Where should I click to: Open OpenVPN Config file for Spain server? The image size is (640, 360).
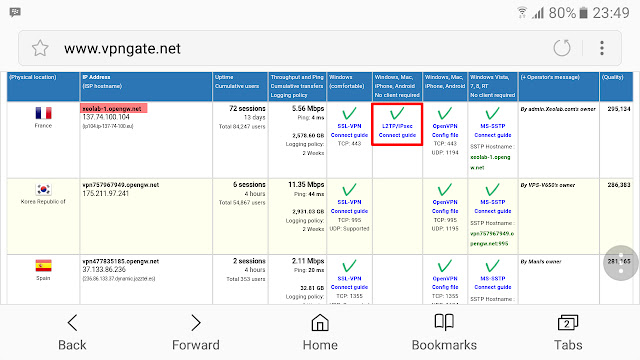(x=445, y=283)
